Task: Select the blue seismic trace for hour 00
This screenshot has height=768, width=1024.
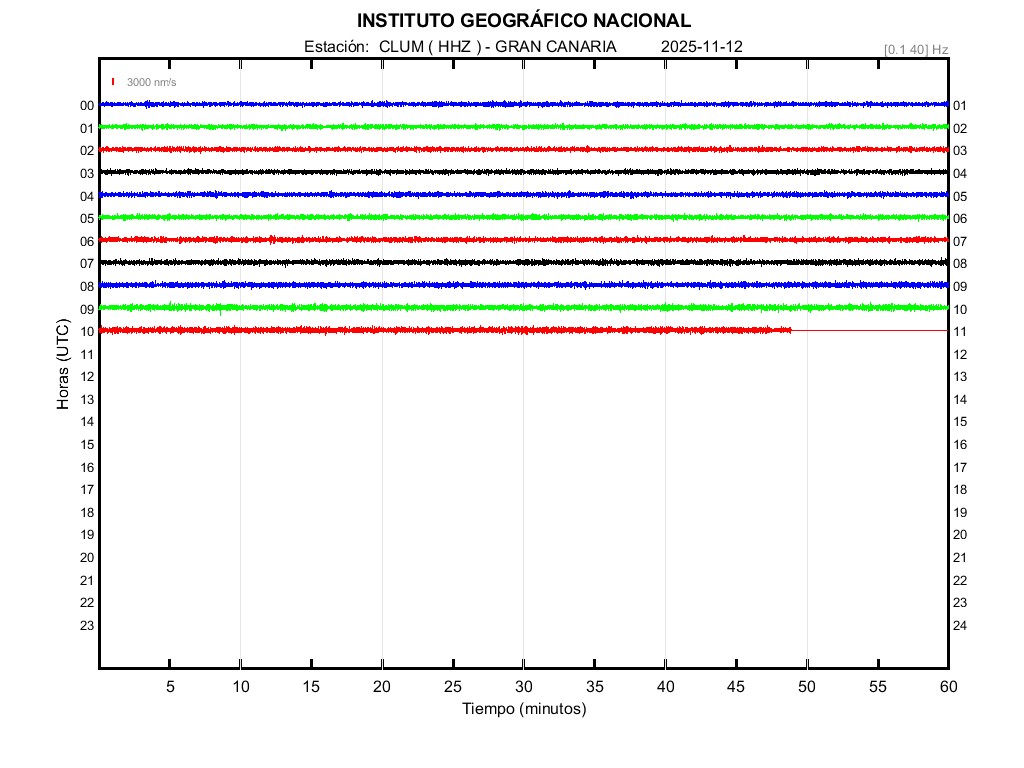Action: (x=523, y=104)
